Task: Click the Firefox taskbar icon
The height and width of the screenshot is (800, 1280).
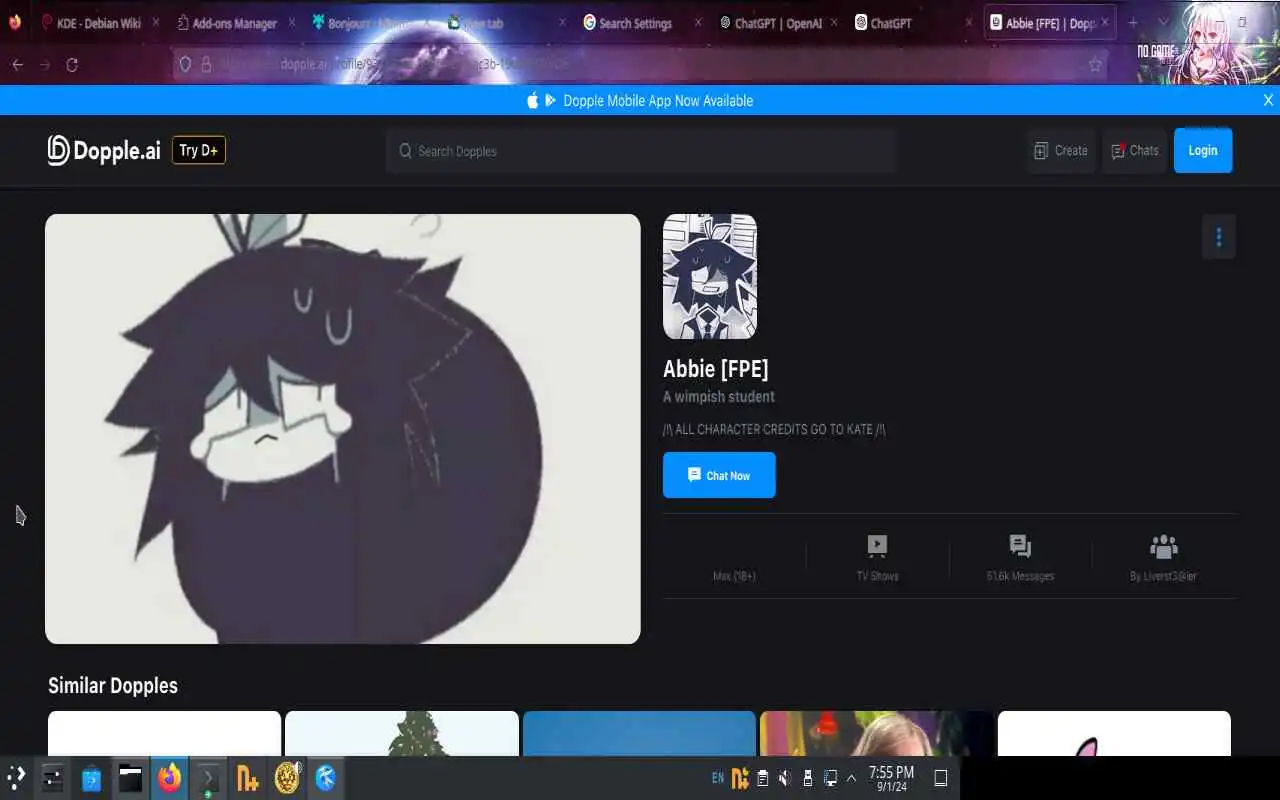Action: coord(169,777)
